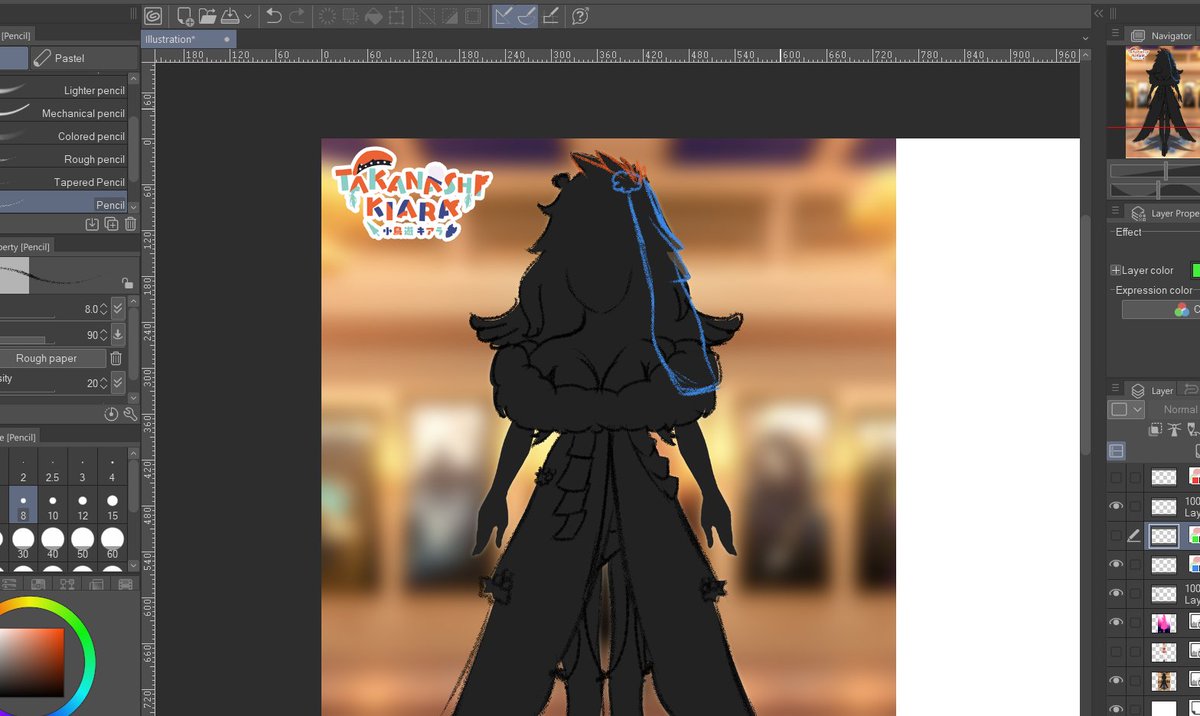Undo the last stroke
This screenshot has width=1200, height=716.
[x=274, y=15]
